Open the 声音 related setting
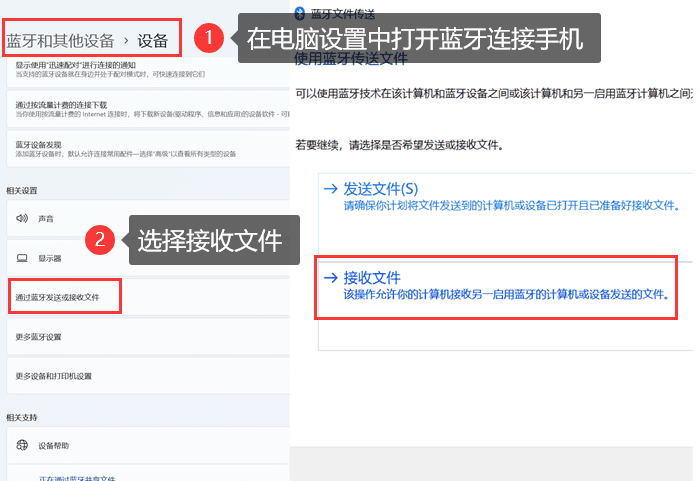 tap(46, 217)
